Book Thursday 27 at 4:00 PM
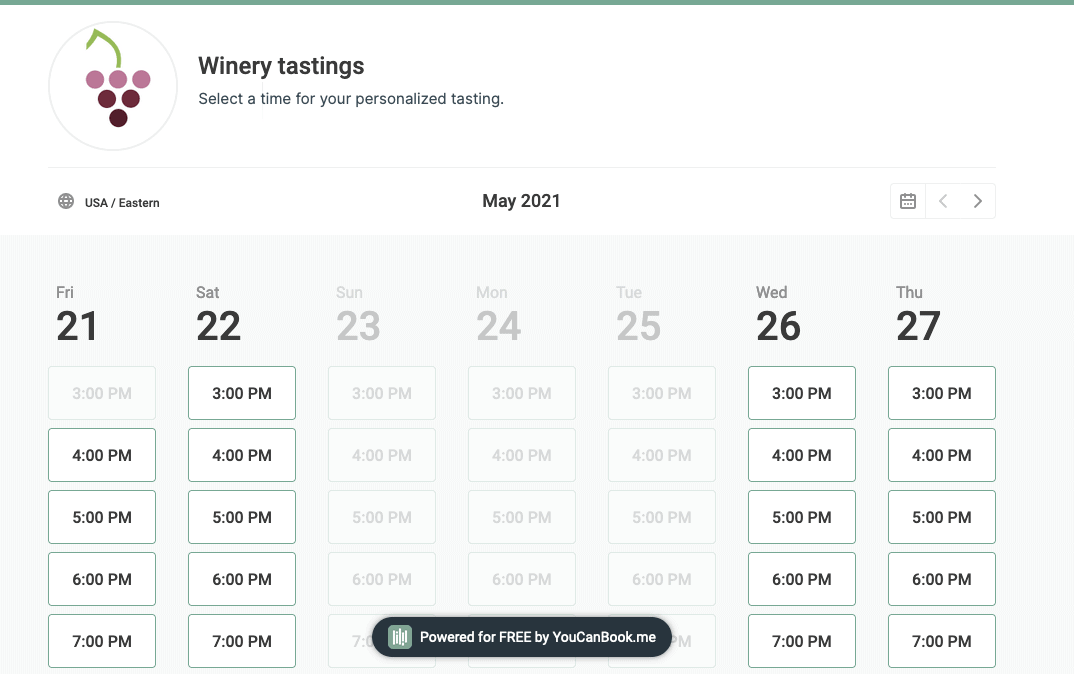The width and height of the screenshot is (1074, 674). 942,455
